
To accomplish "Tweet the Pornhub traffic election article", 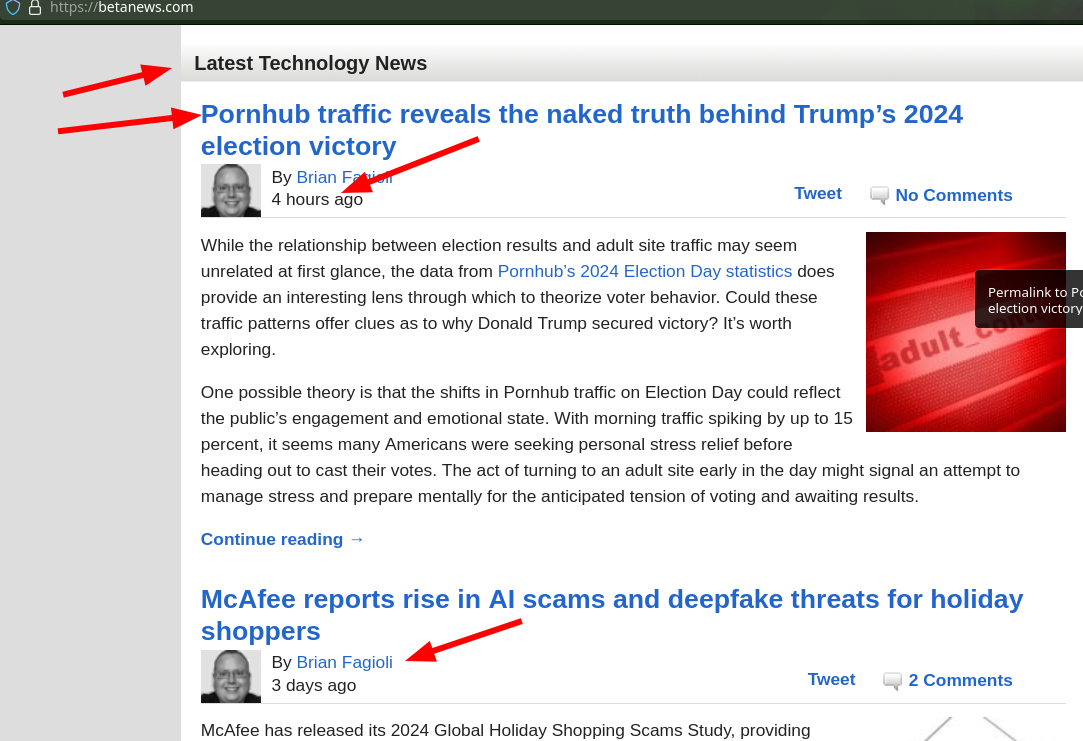I will (818, 193).
